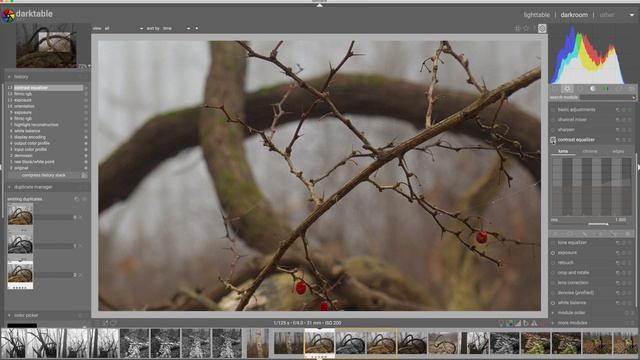Screen dimensions: 640x360
Task: Click the mix slider in contrast equalizer
Action: coord(592,221)
